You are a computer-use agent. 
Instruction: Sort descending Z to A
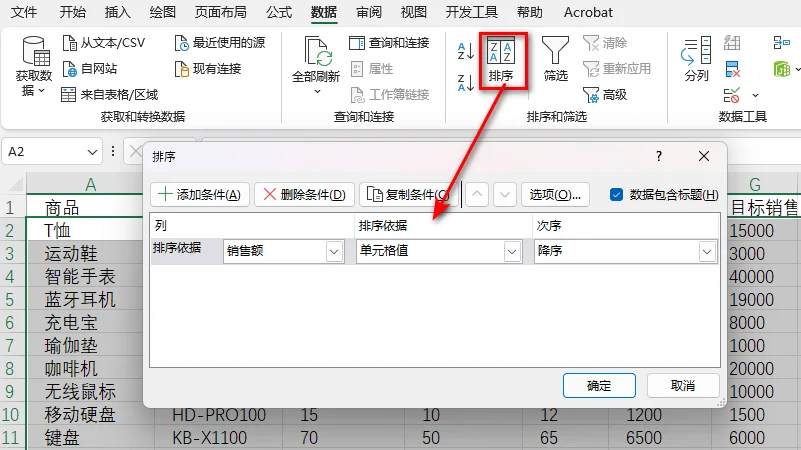[x=466, y=83]
